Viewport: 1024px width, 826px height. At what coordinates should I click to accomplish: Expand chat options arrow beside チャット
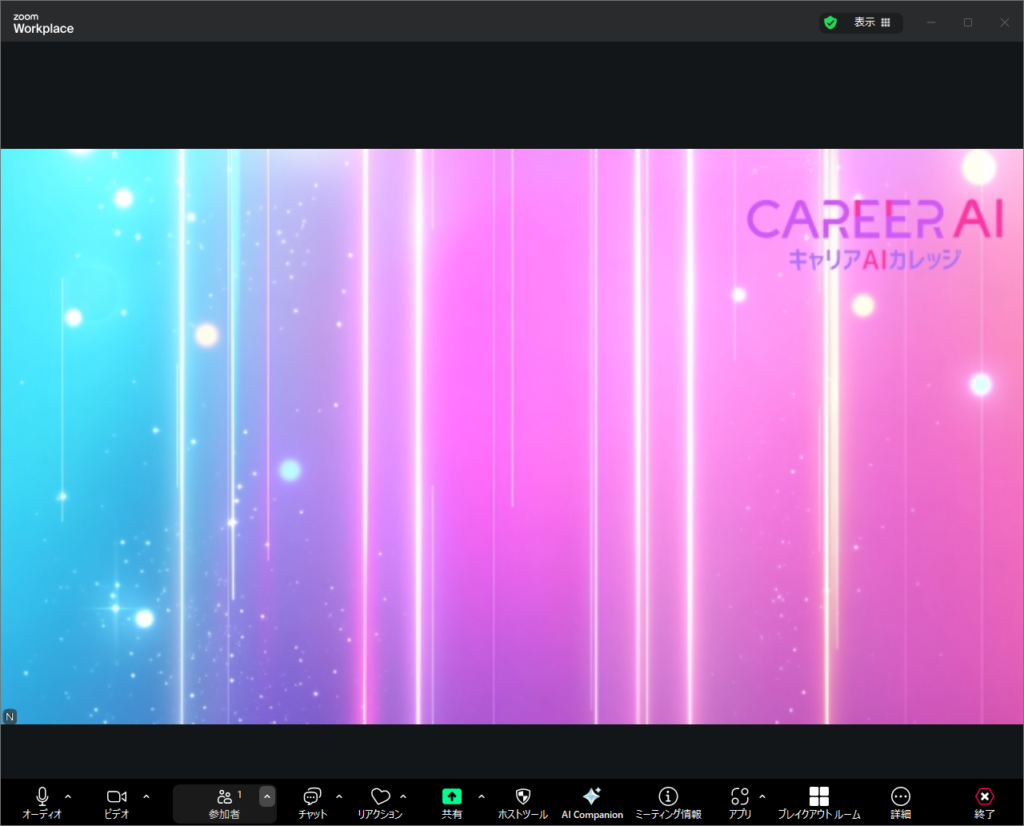[x=338, y=797]
